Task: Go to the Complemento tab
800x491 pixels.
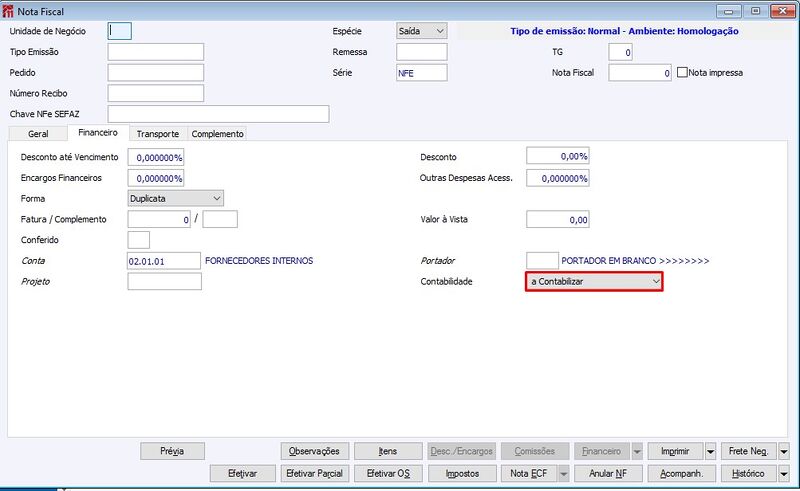Action: [x=217, y=134]
